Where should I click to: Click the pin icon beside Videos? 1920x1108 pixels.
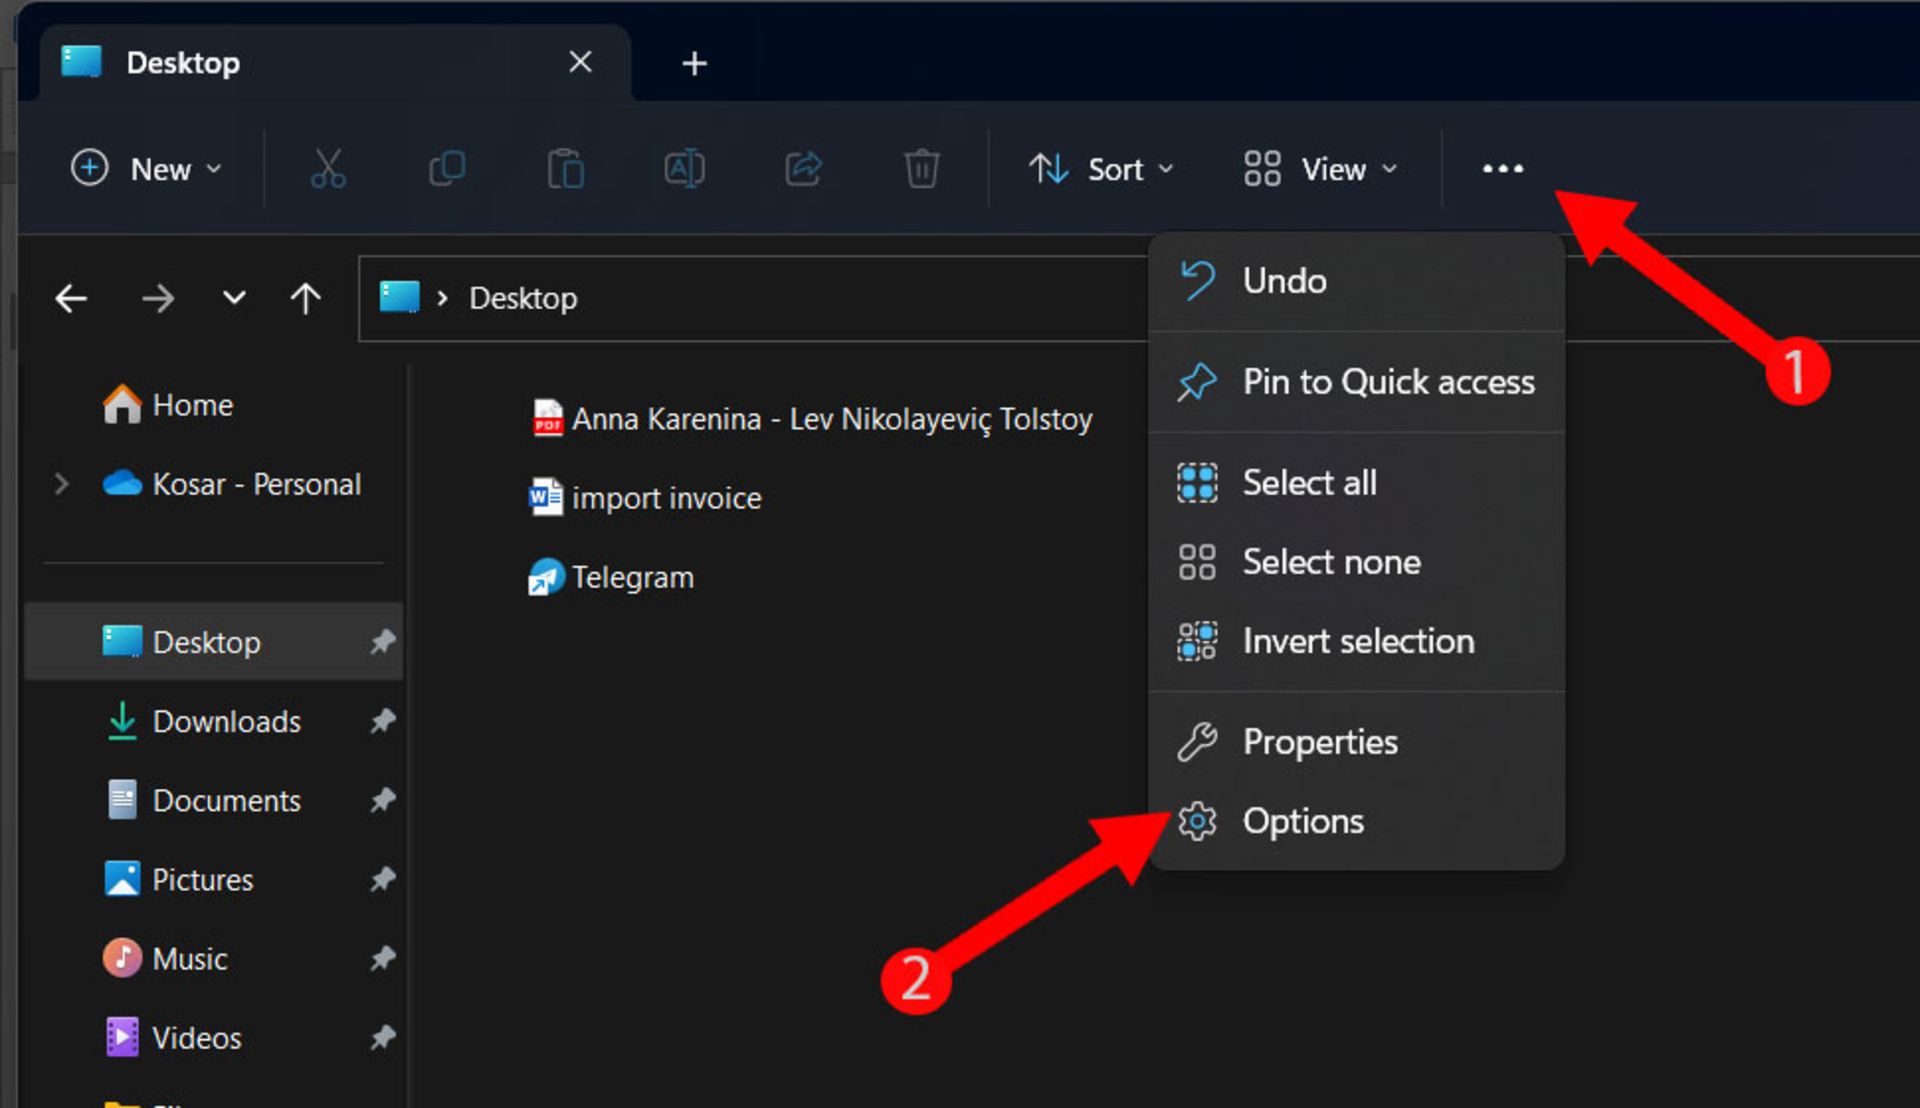(x=382, y=1037)
